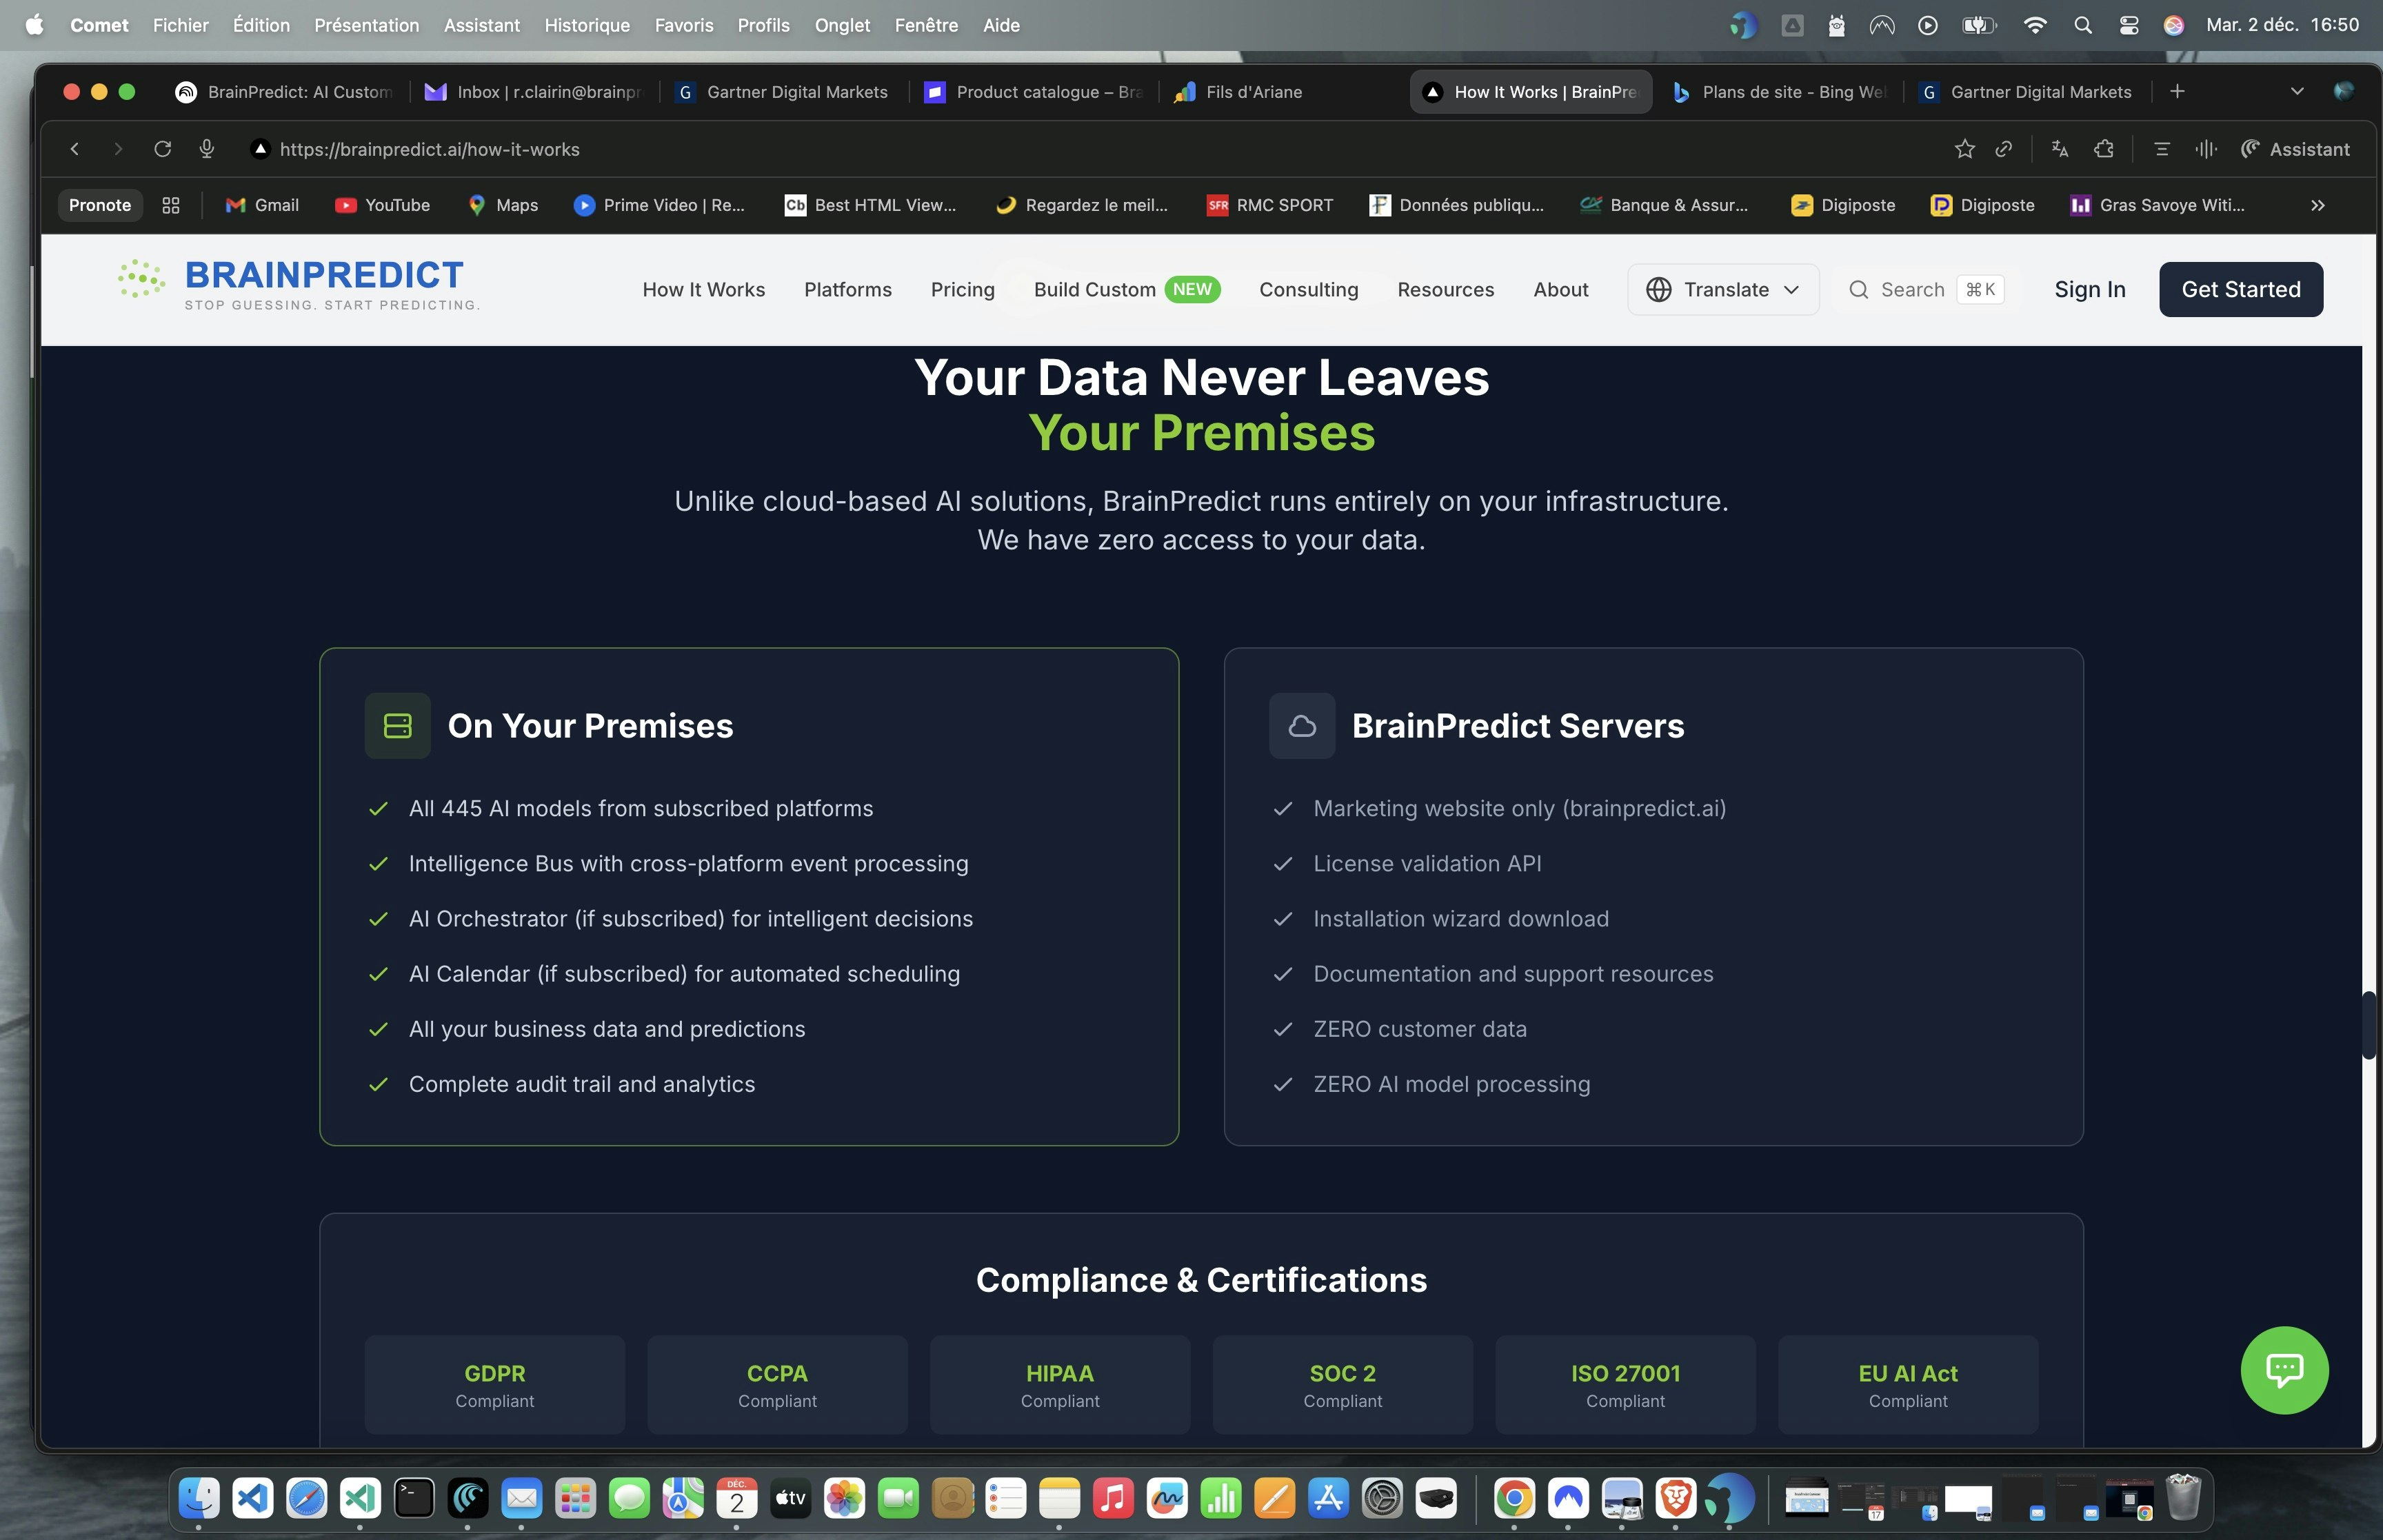Open the tab list dropdown chevron
Screen dimensions: 2383x1540
click(2296, 92)
